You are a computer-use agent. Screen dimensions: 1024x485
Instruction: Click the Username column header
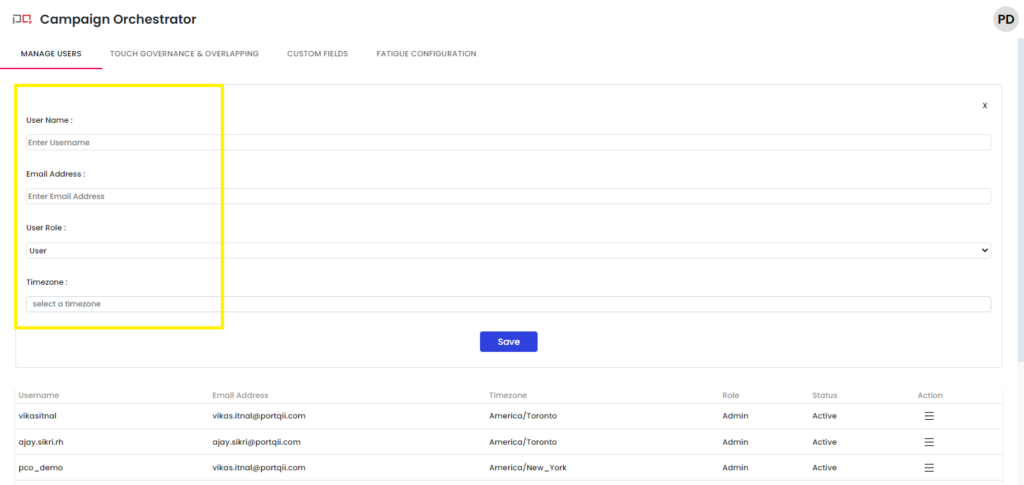click(x=39, y=395)
